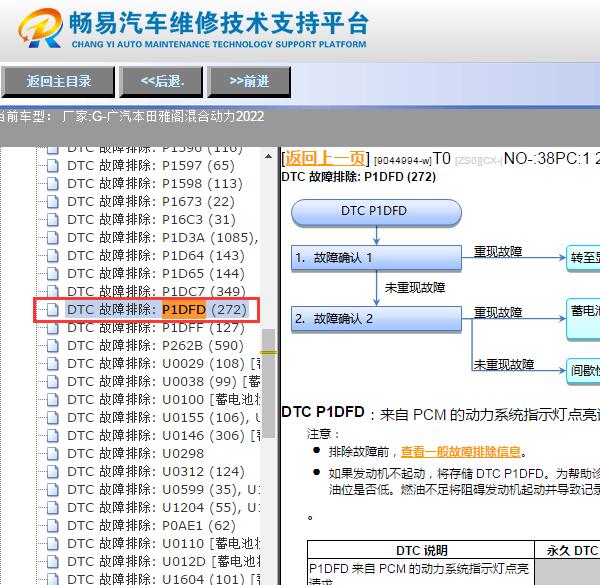Click flowchart step 2. 故障确认 2
The width and height of the screenshot is (600, 585).
376,319
